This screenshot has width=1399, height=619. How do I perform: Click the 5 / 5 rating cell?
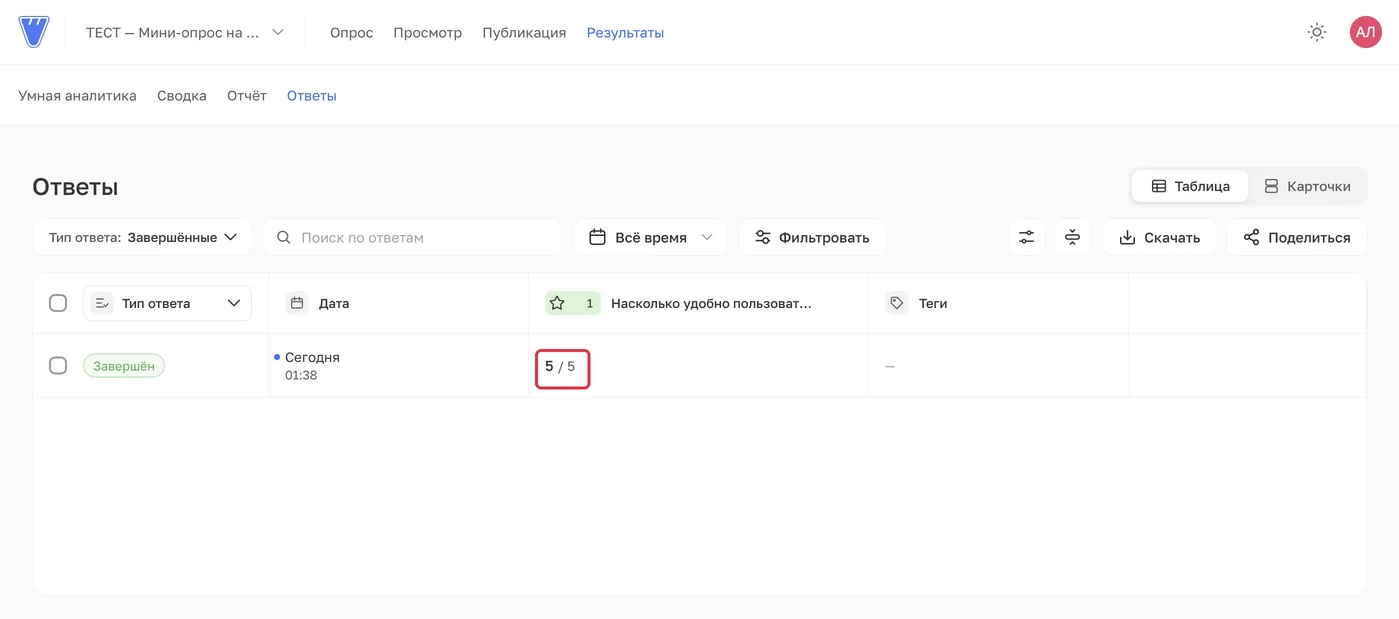[562, 367]
